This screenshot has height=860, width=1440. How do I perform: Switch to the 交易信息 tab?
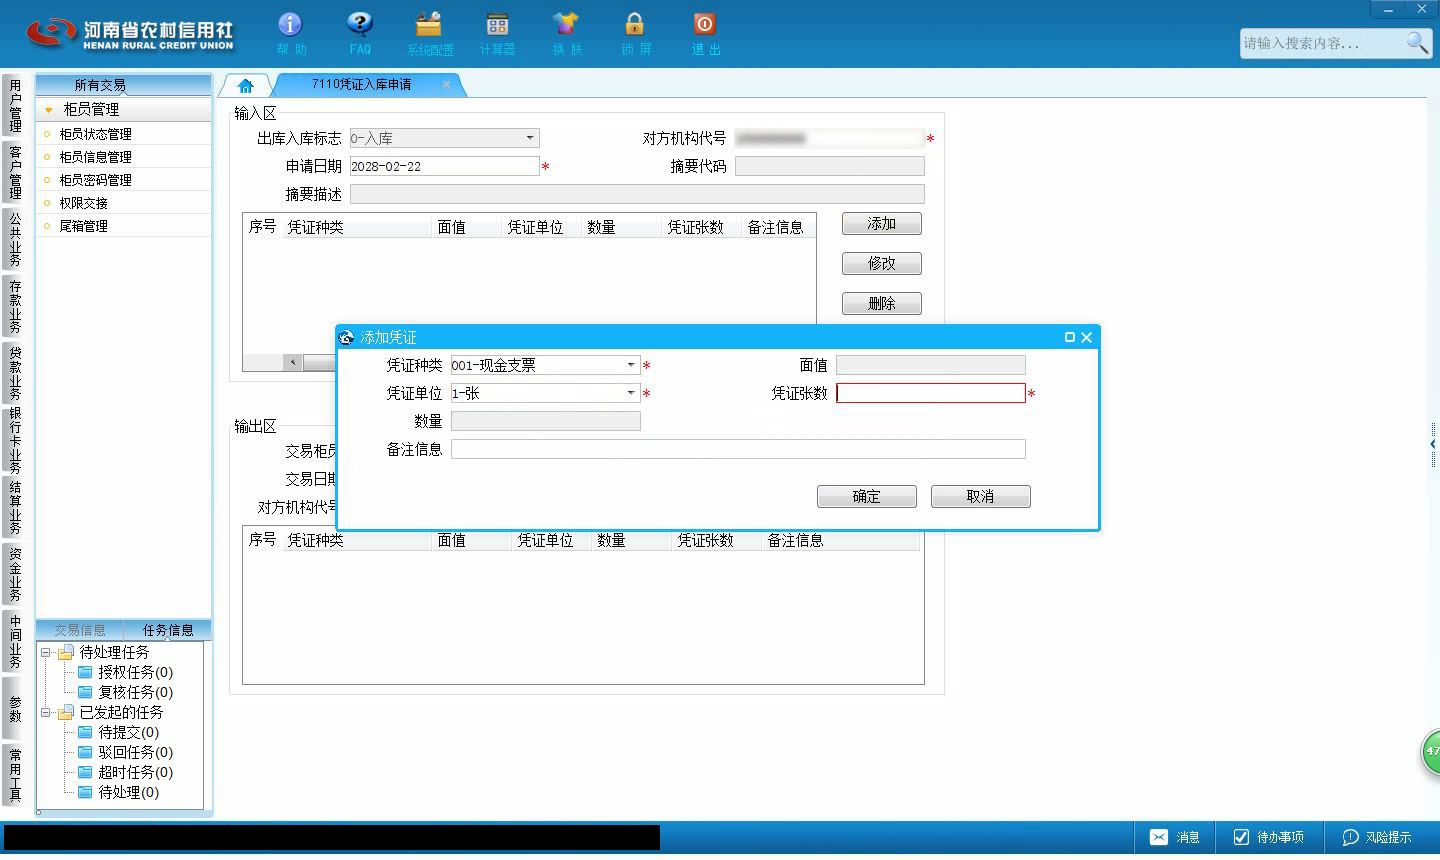[x=80, y=630]
